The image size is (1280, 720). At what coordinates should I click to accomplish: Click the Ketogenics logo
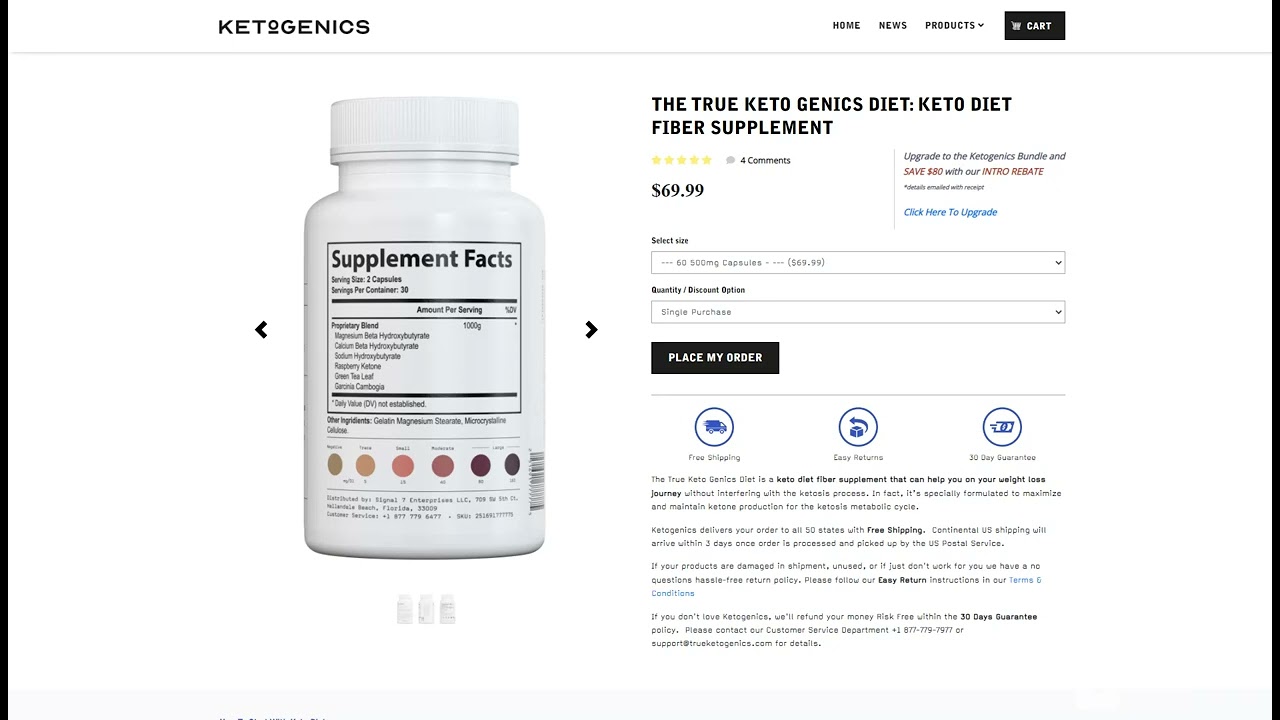tap(294, 27)
